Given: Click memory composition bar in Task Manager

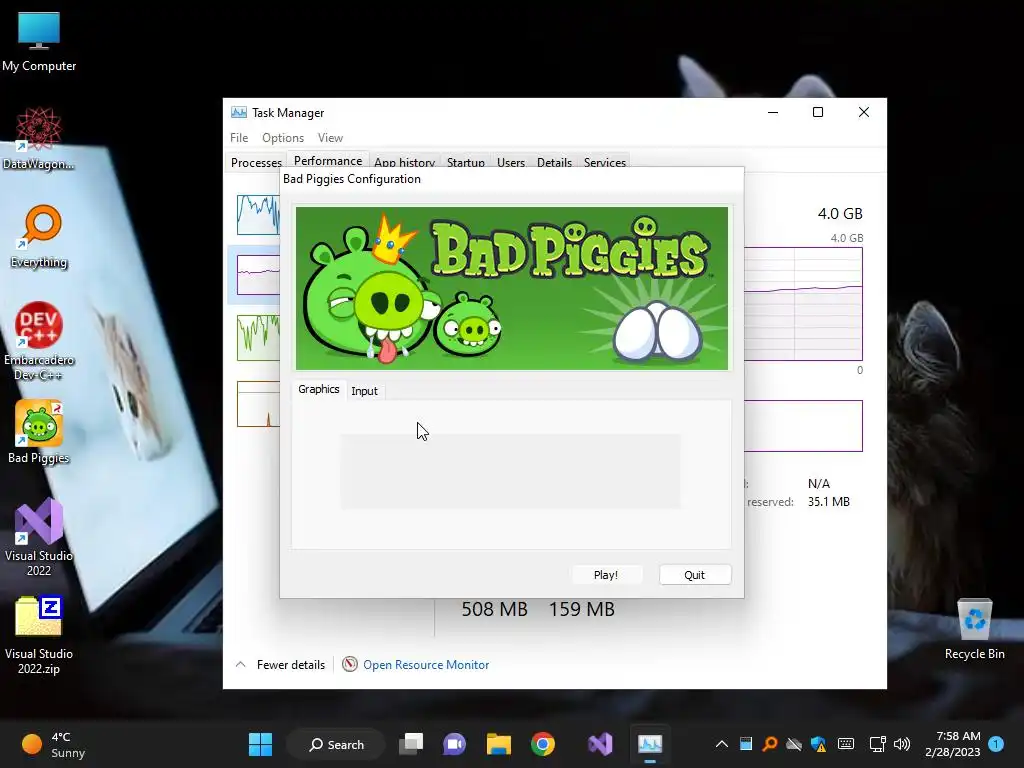Looking at the screenshot, I should point(803,426).
